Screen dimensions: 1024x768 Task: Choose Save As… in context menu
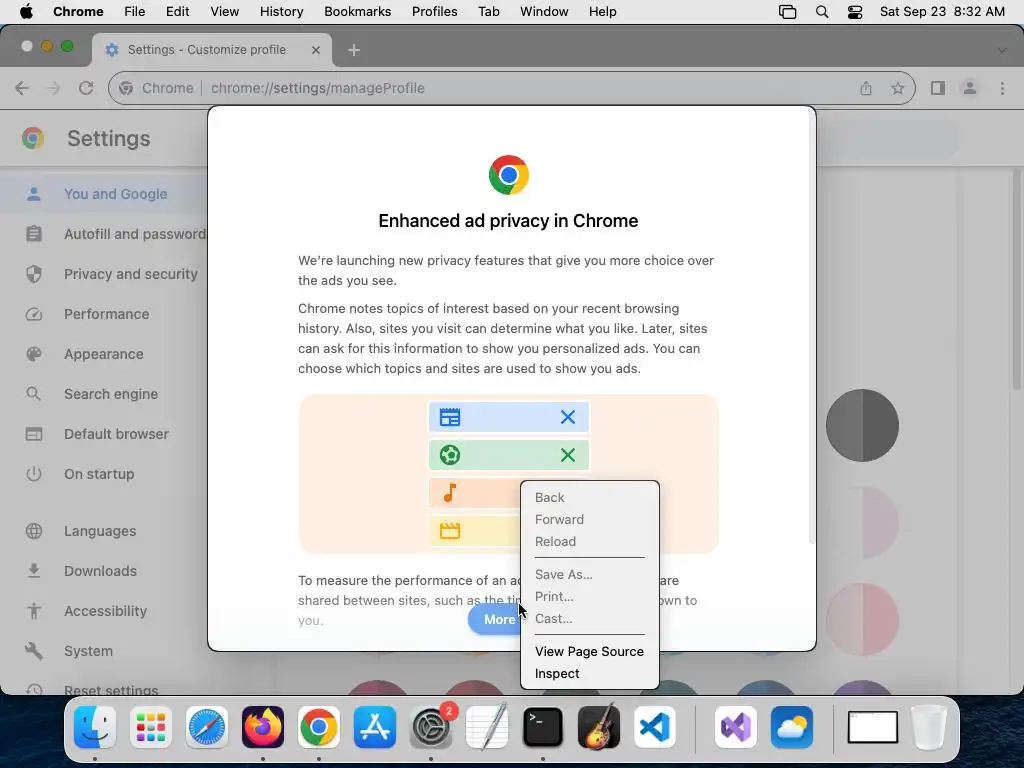[564, 575]
